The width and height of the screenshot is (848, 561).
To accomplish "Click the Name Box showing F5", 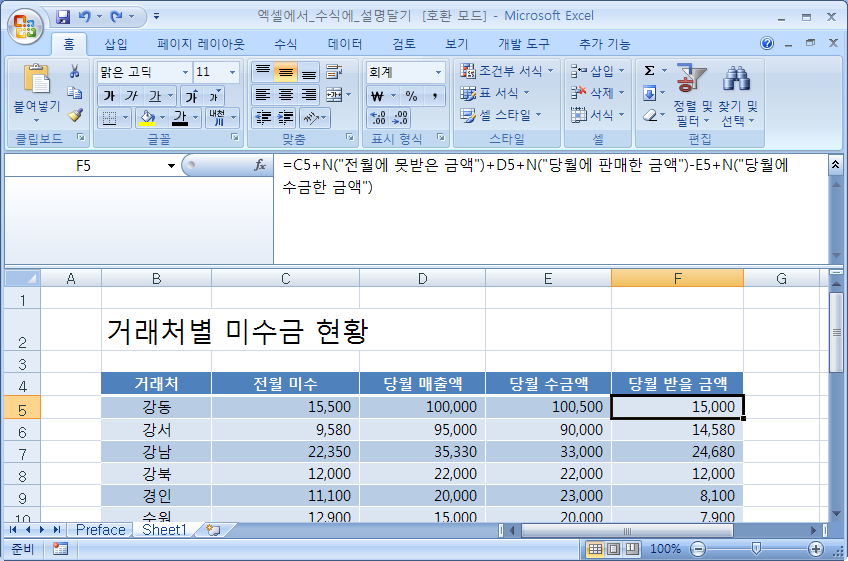I will pos(84,166).
